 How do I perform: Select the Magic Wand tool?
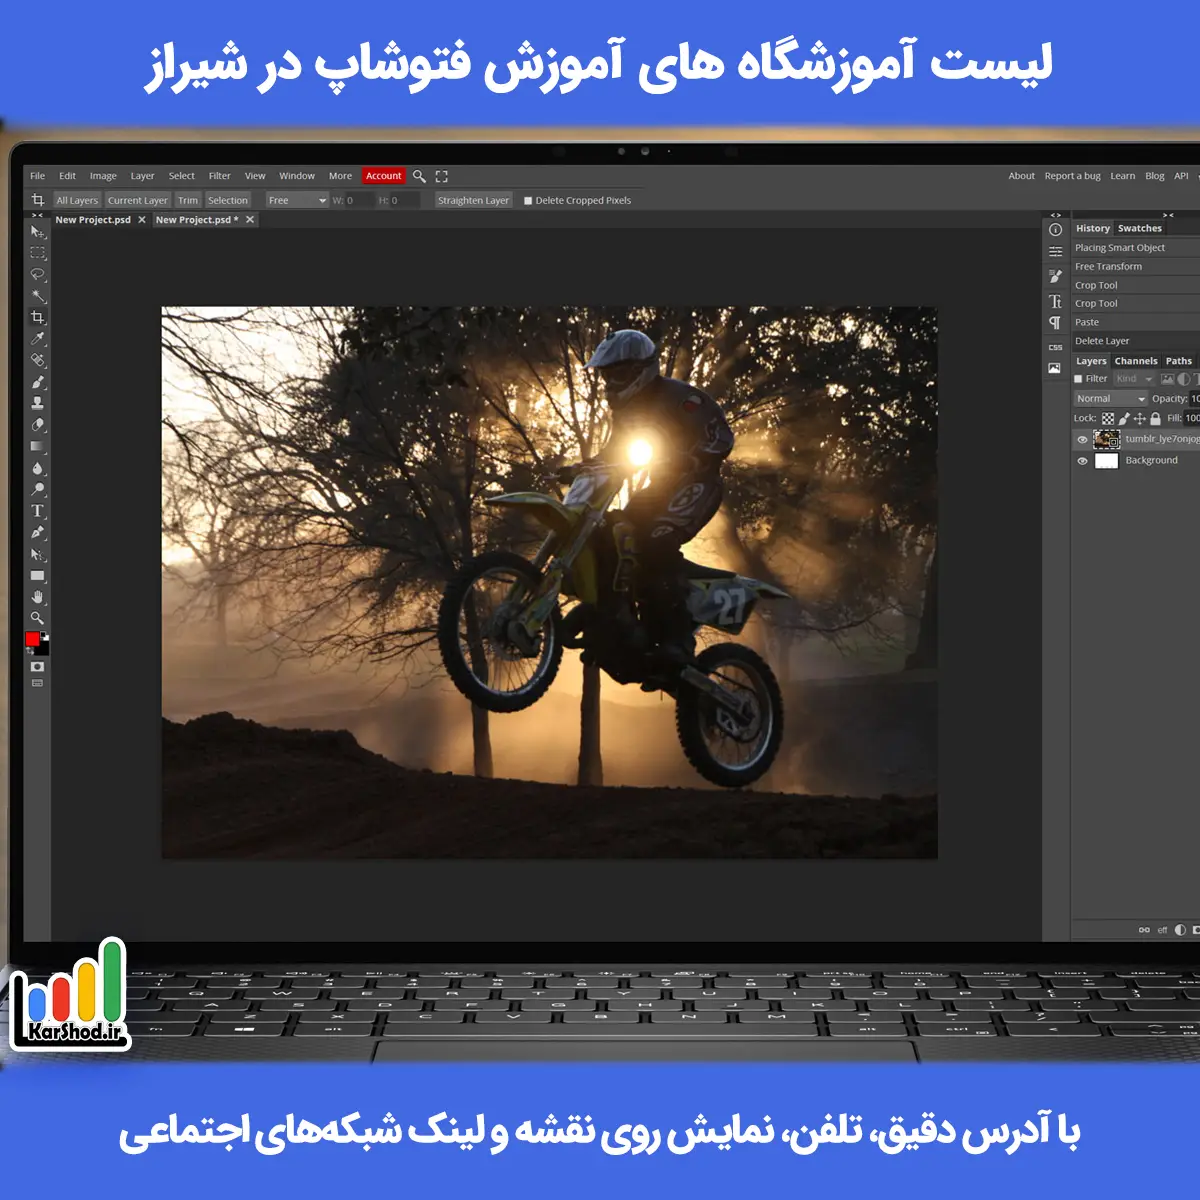(x=38, y=296)
